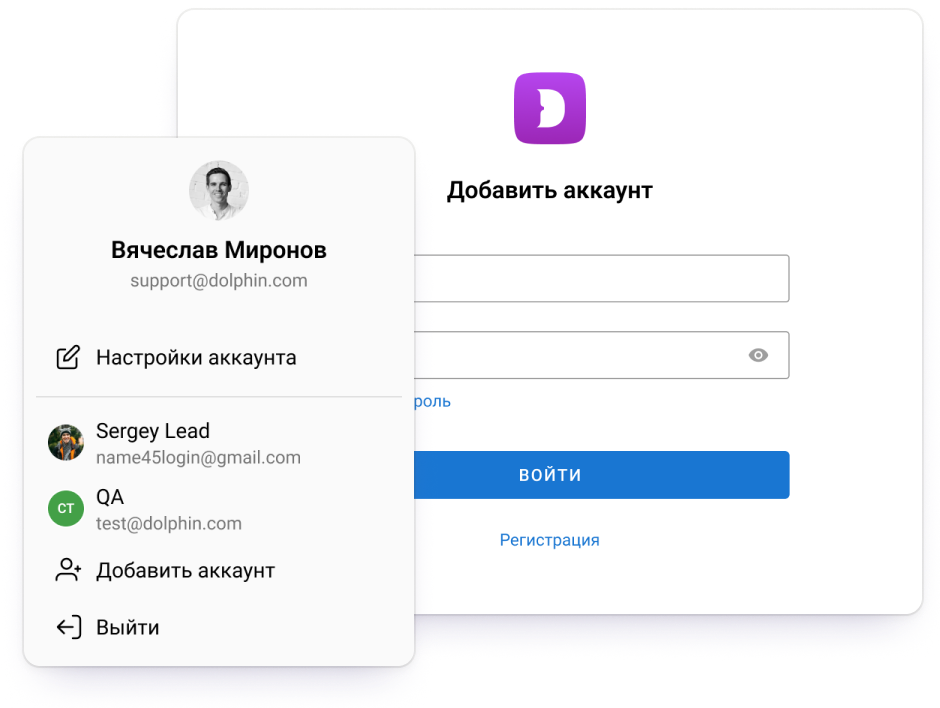The image size is (940, 708).
Task: Click the add-user icon with plus sign
Action: tap(68, 570)
